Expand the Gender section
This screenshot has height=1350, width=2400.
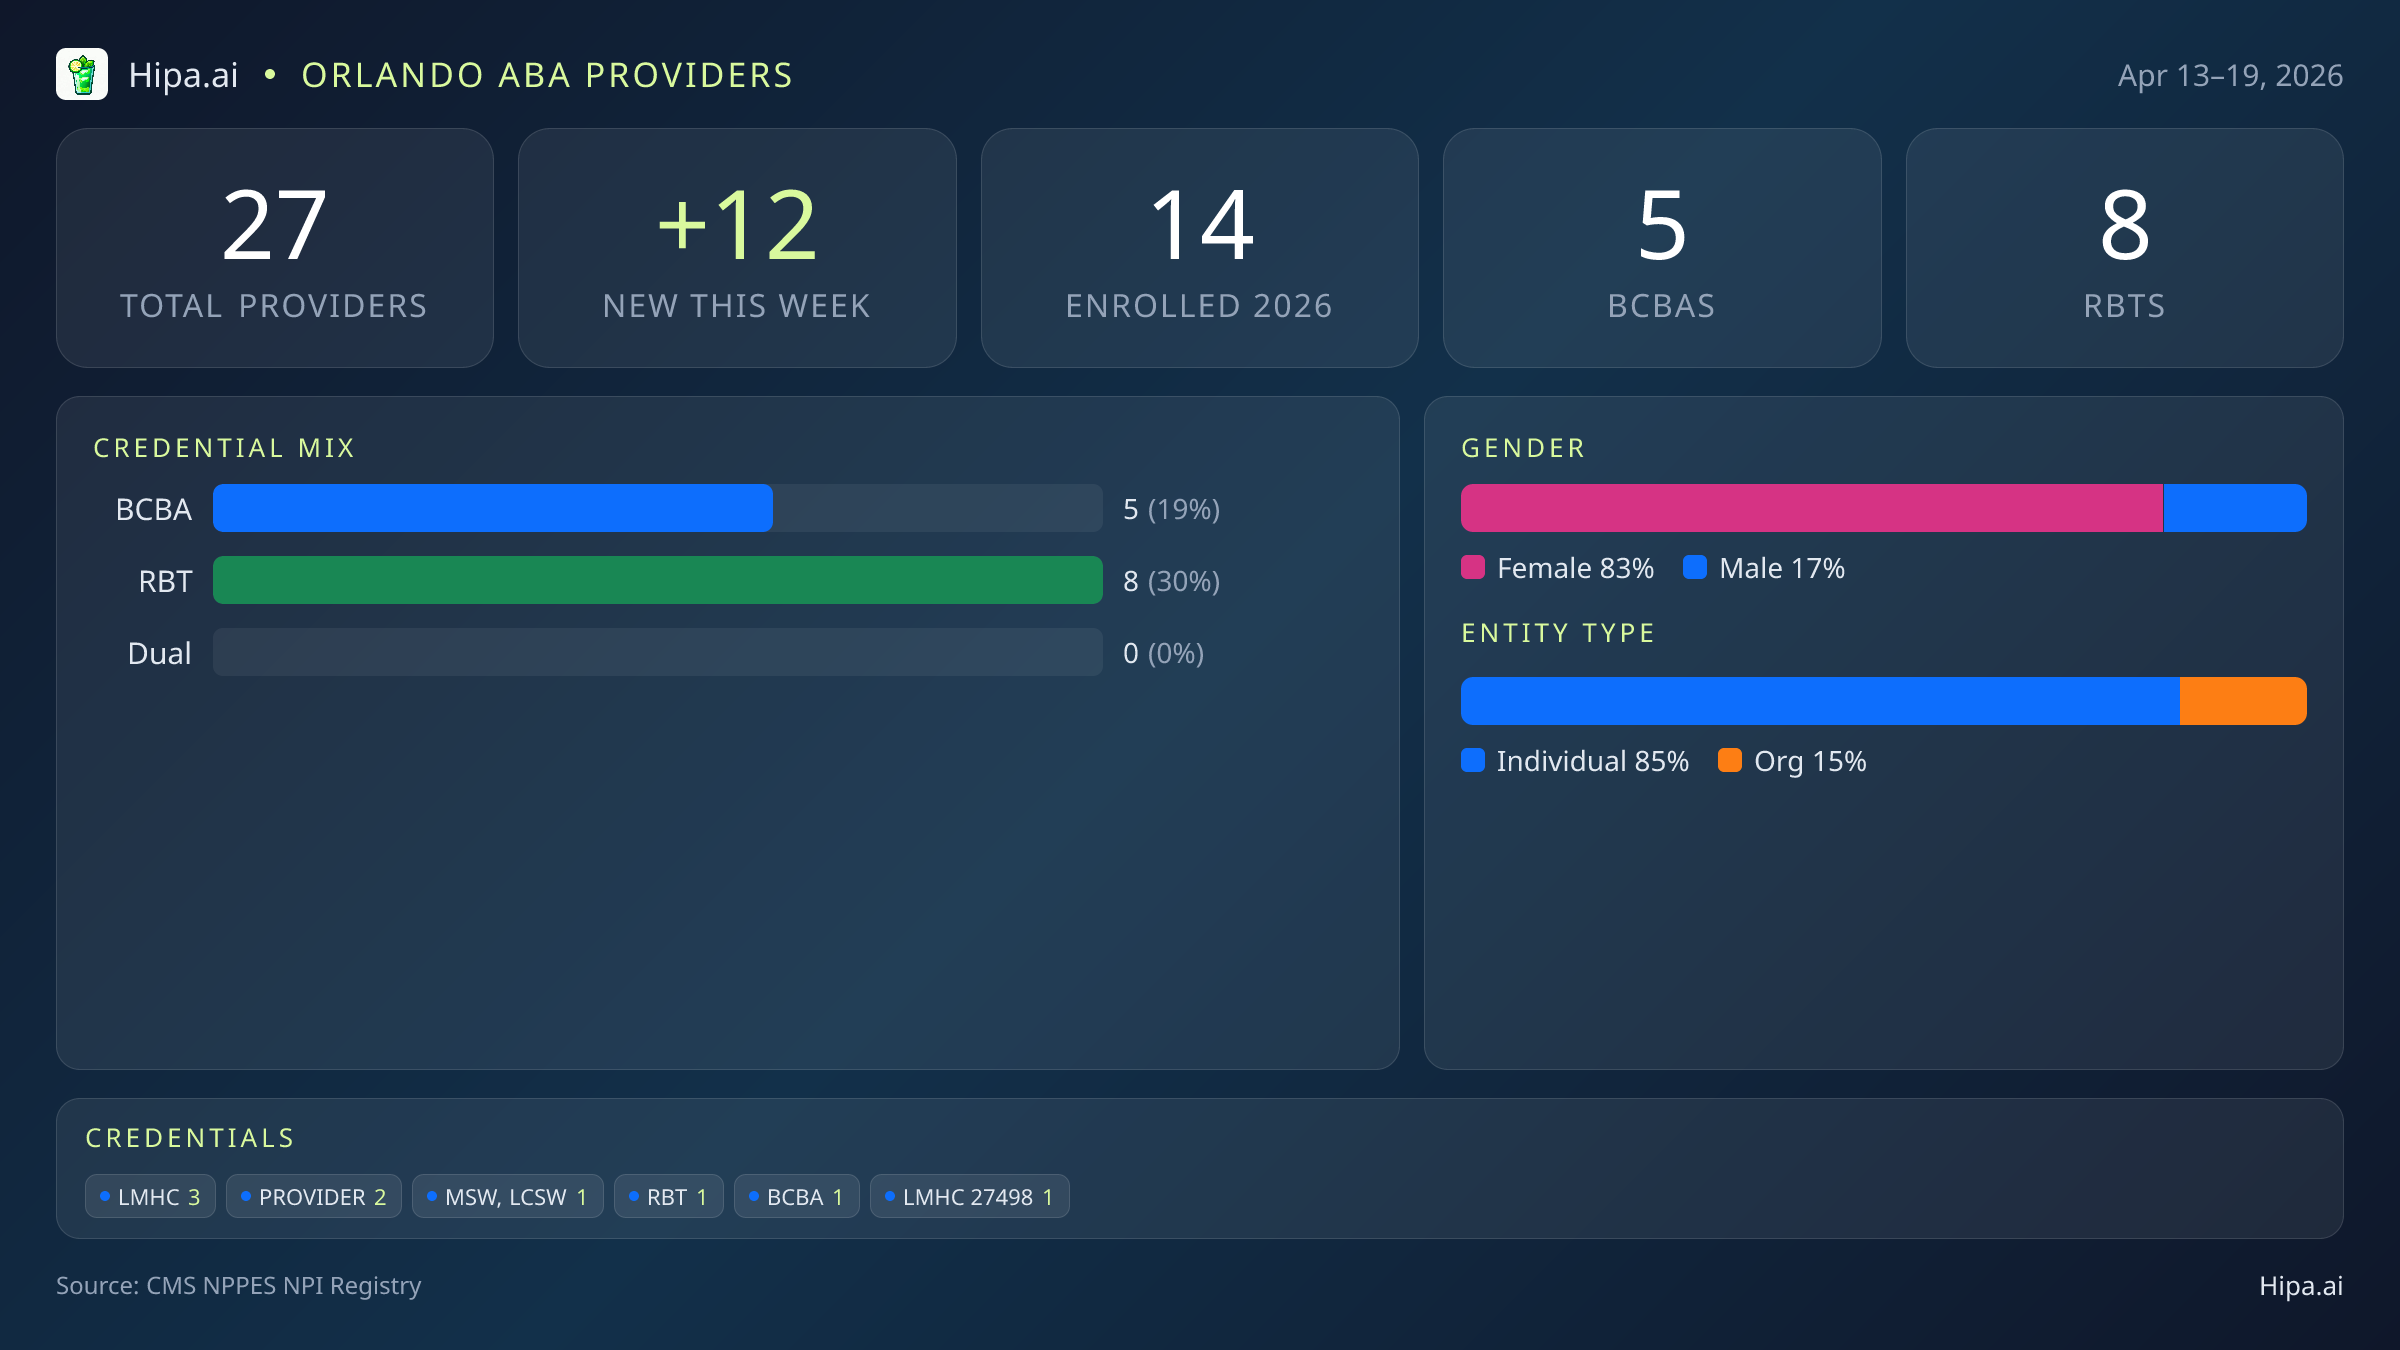coord(1523,447)
